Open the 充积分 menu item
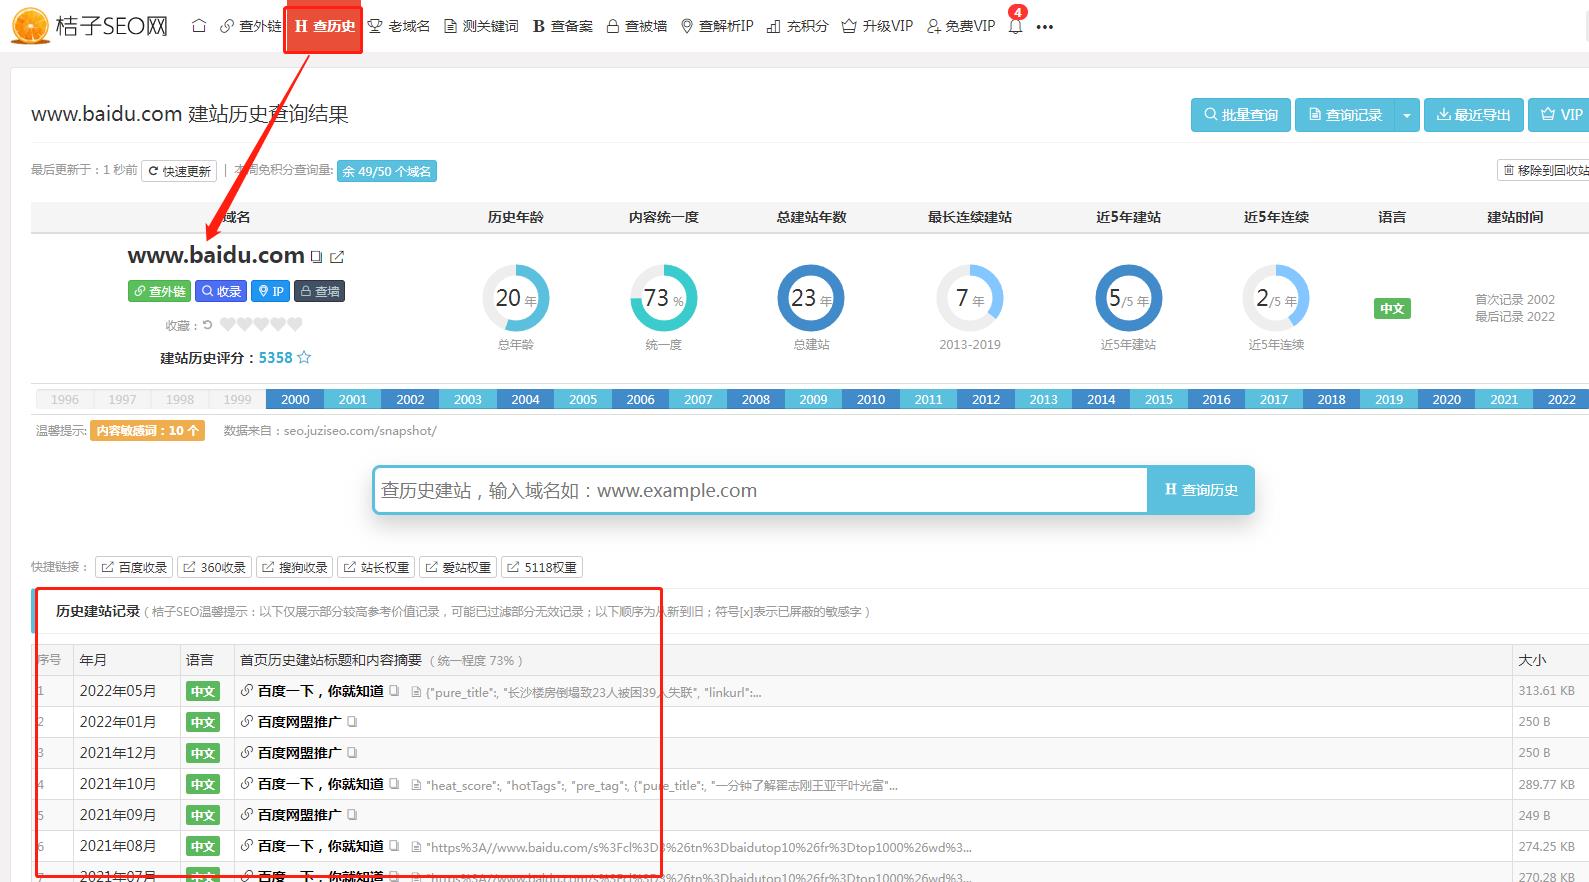 797,26
